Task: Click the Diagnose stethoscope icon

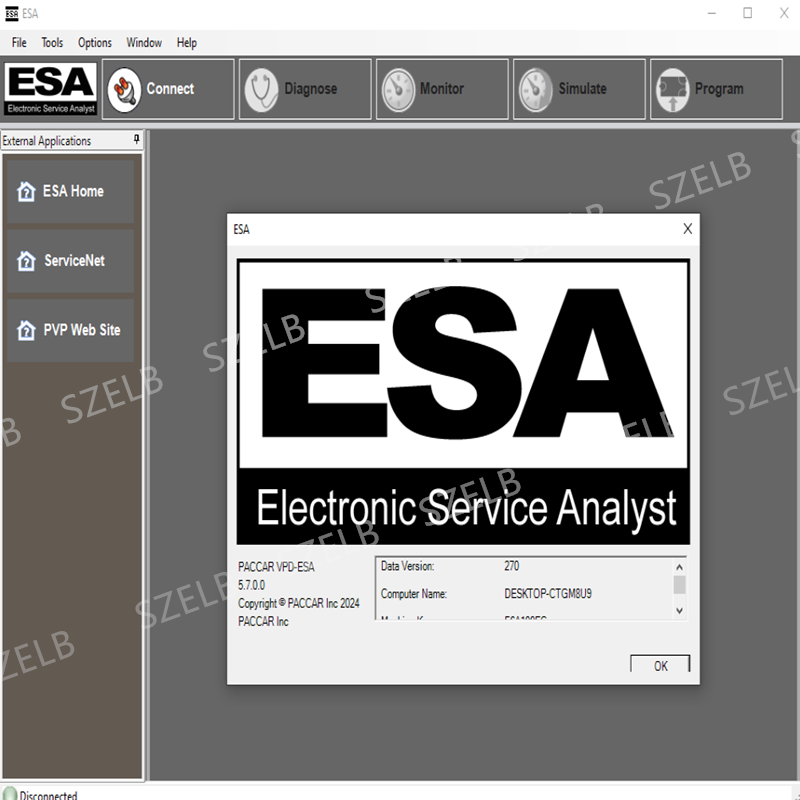Action: pyautogui.click(x=261, y=90)
